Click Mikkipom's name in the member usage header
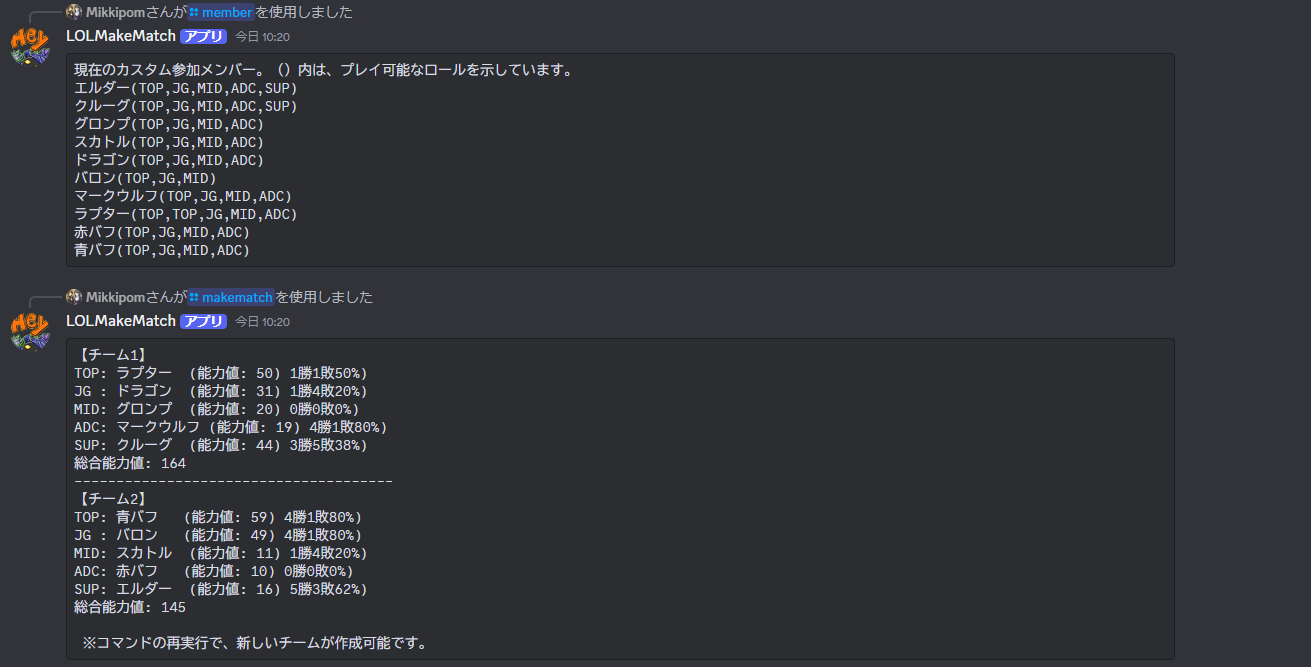Screen dimensions: 1311x667 coord(113,12)
